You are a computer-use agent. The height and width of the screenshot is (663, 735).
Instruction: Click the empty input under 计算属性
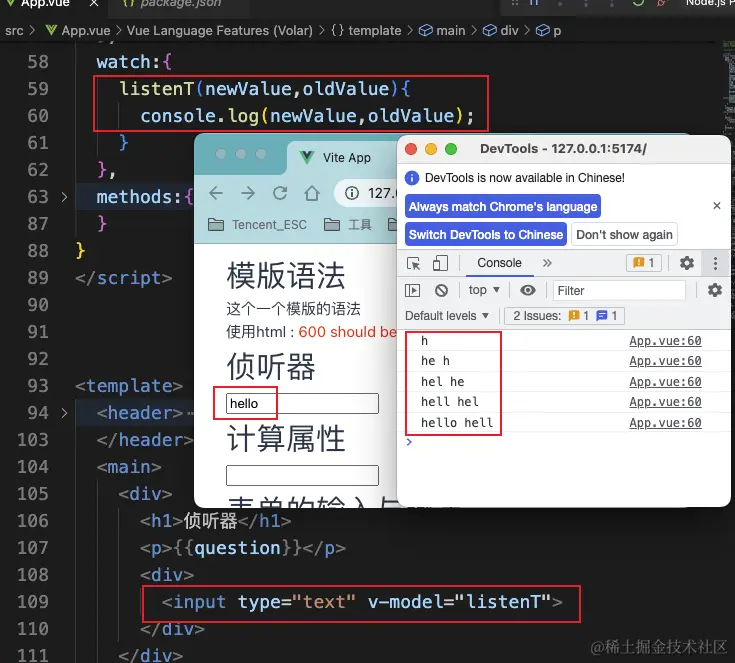coord(302,475)
